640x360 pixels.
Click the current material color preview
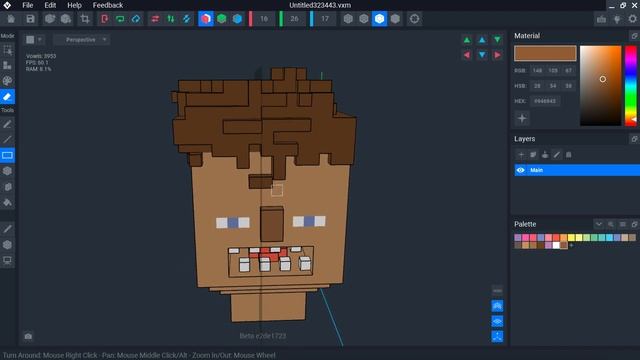click(545, 53)
